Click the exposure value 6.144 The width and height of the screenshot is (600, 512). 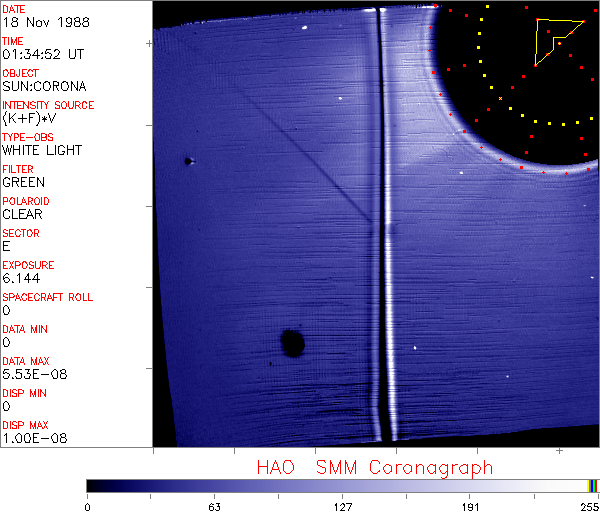(21, 278)
